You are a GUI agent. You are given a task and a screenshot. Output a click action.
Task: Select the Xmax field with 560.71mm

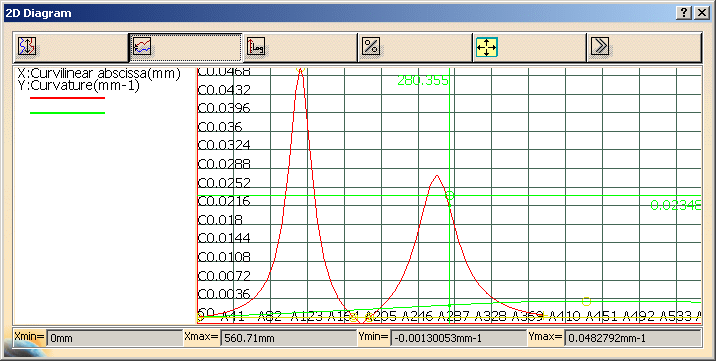point(289,339)
